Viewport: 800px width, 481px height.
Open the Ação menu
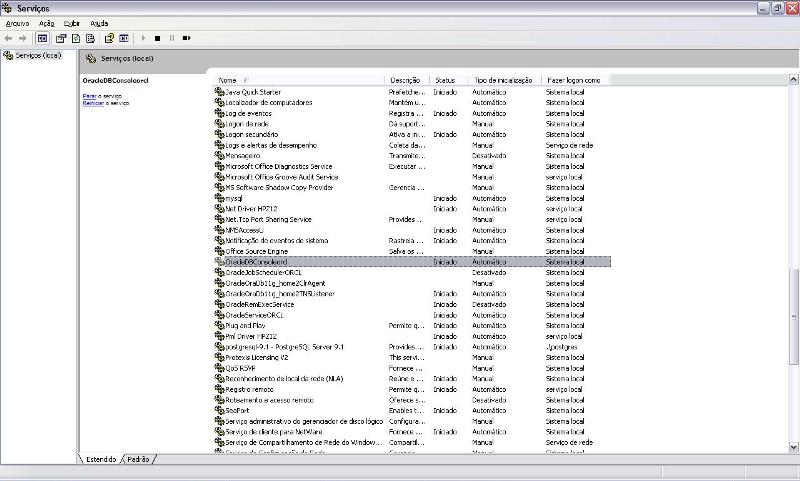tap(46, 23)
